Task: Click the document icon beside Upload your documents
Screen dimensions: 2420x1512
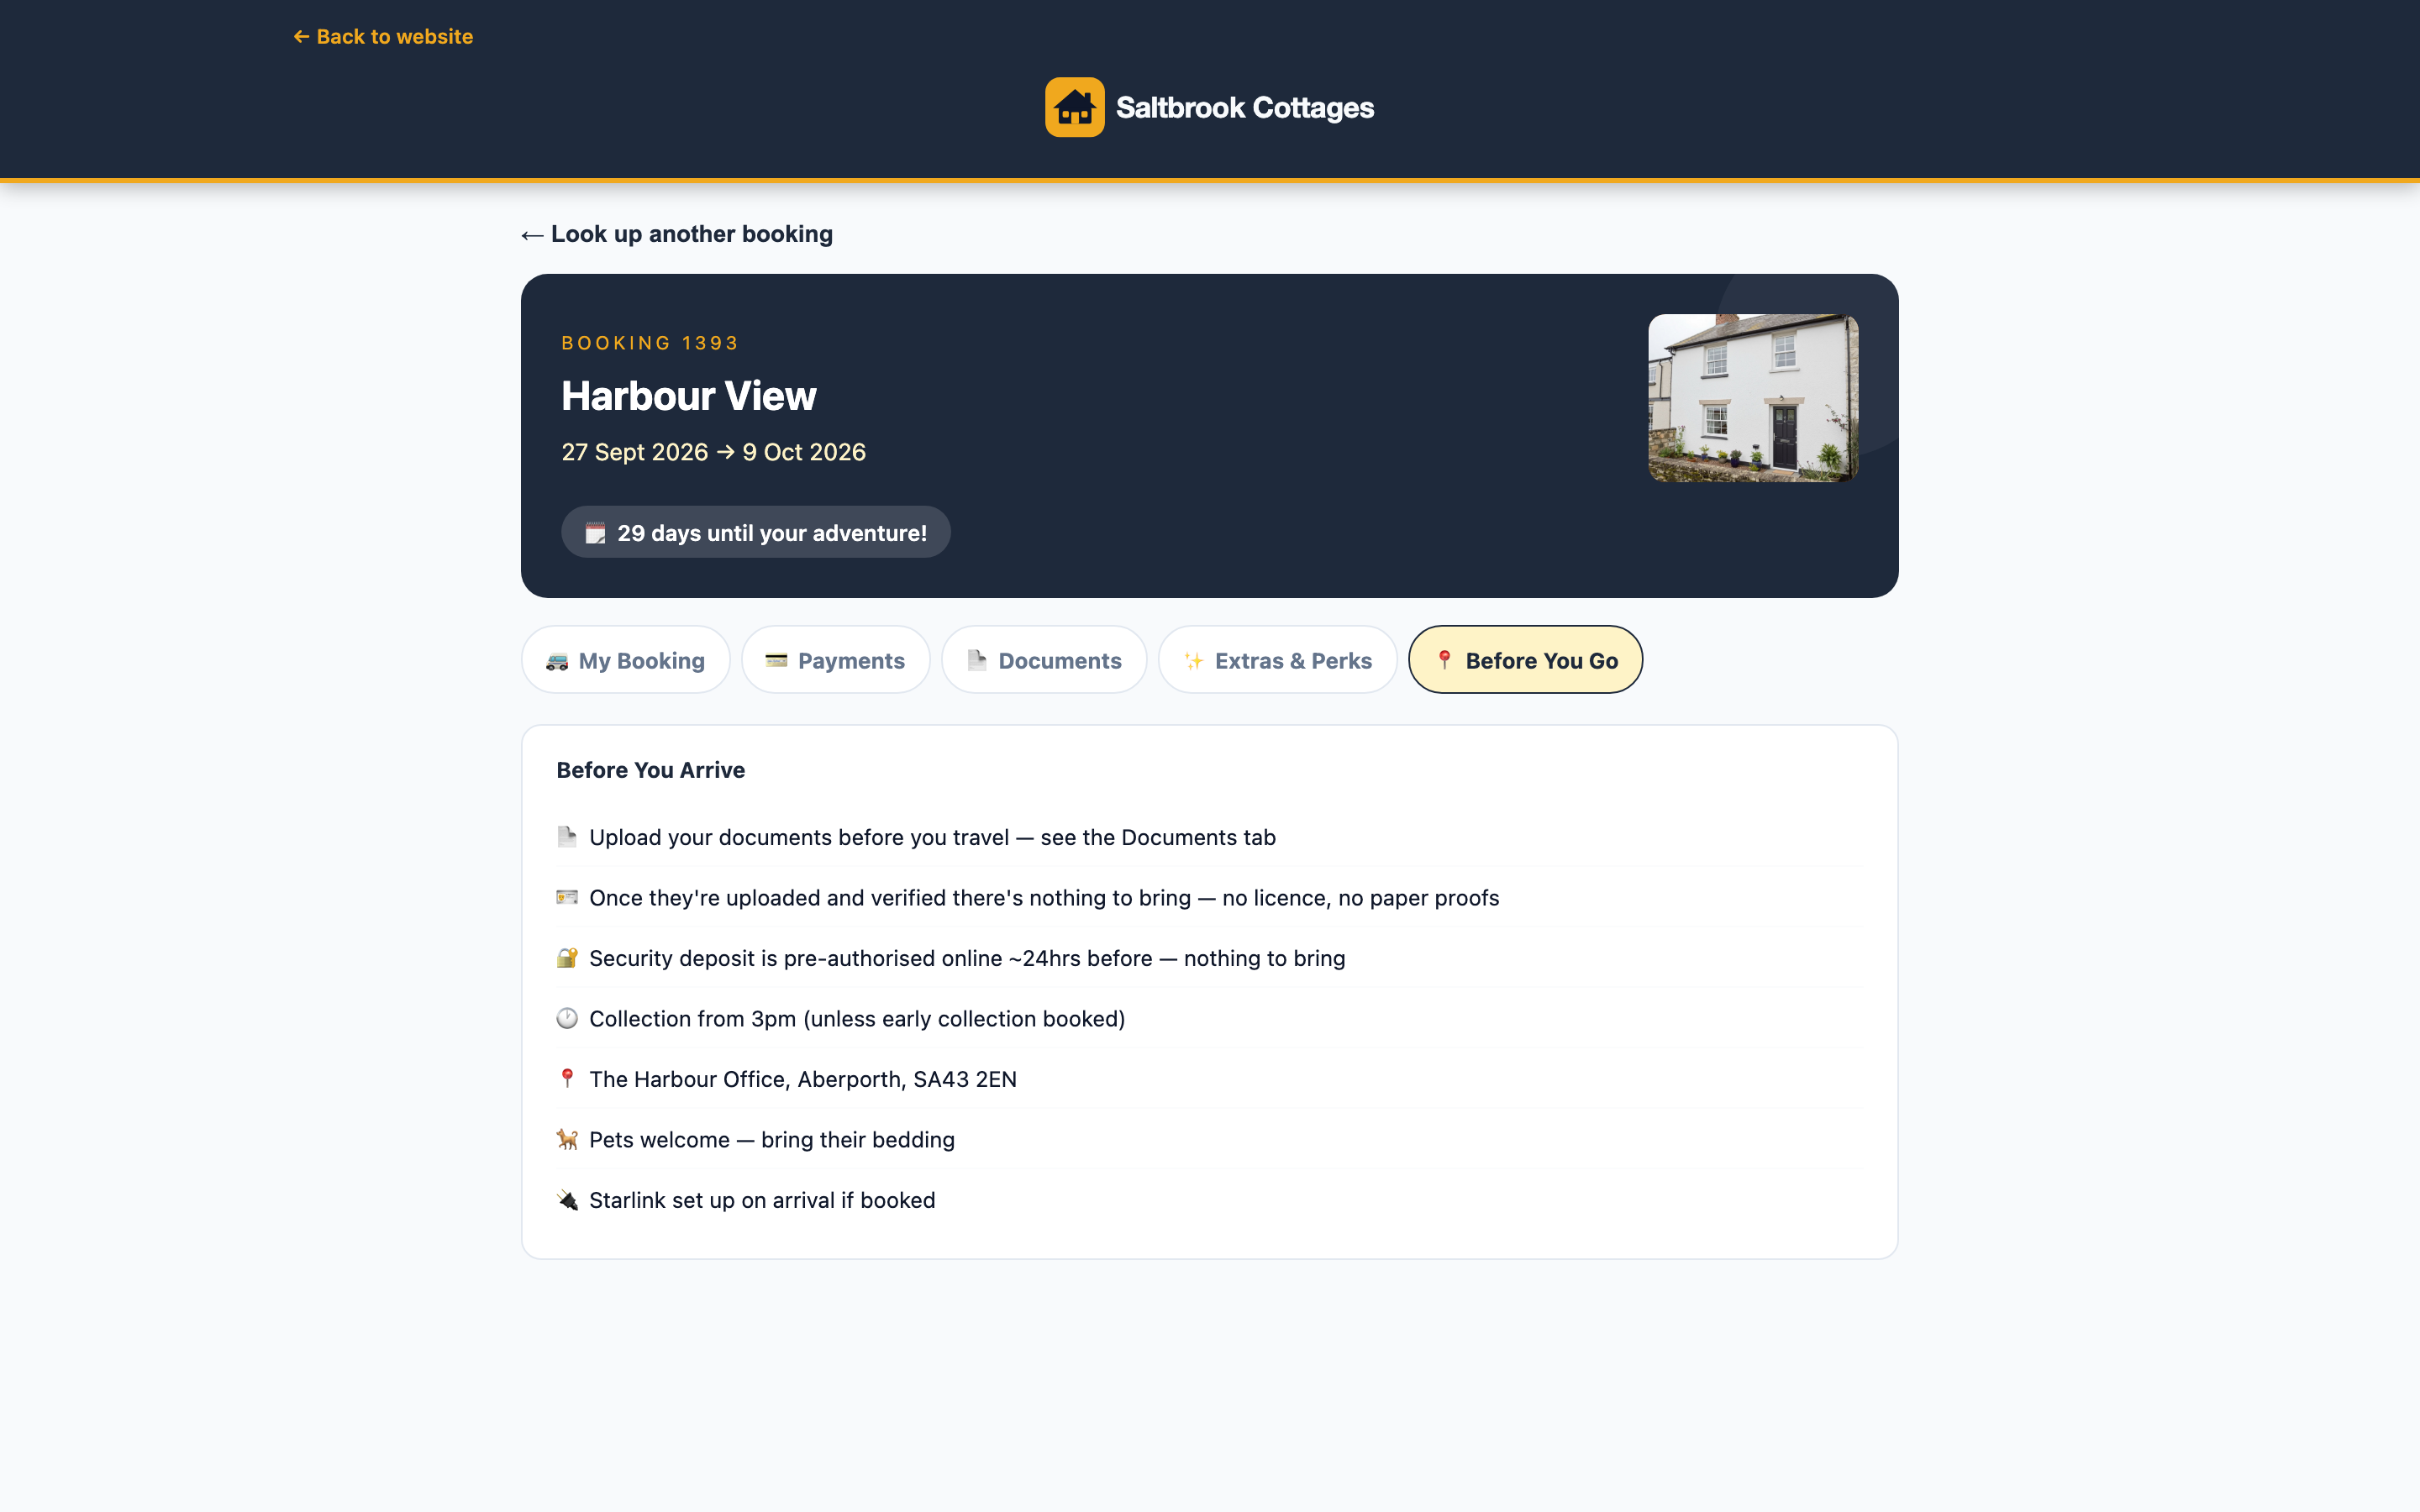Action: coord(567,837)
